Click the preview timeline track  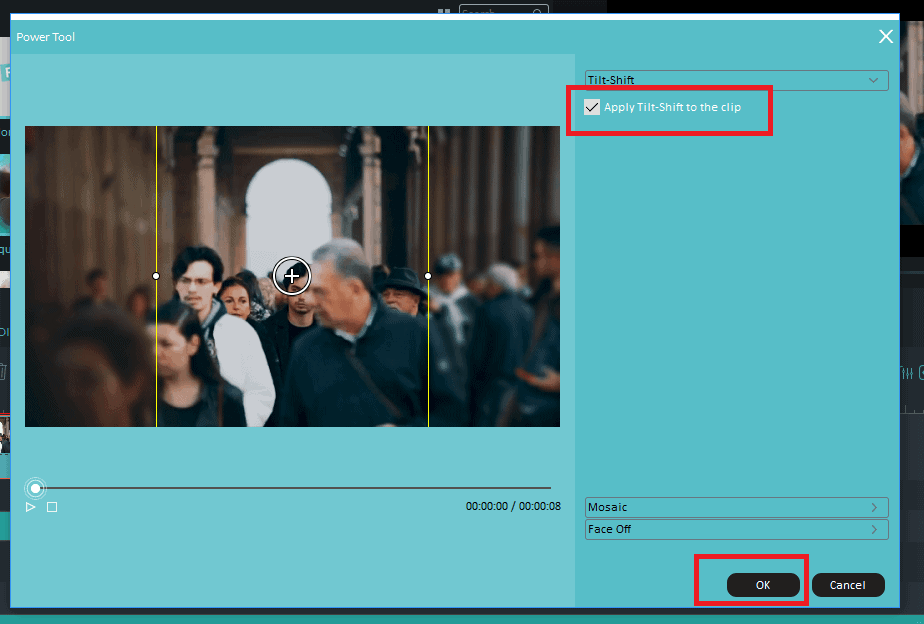(293, 488)
